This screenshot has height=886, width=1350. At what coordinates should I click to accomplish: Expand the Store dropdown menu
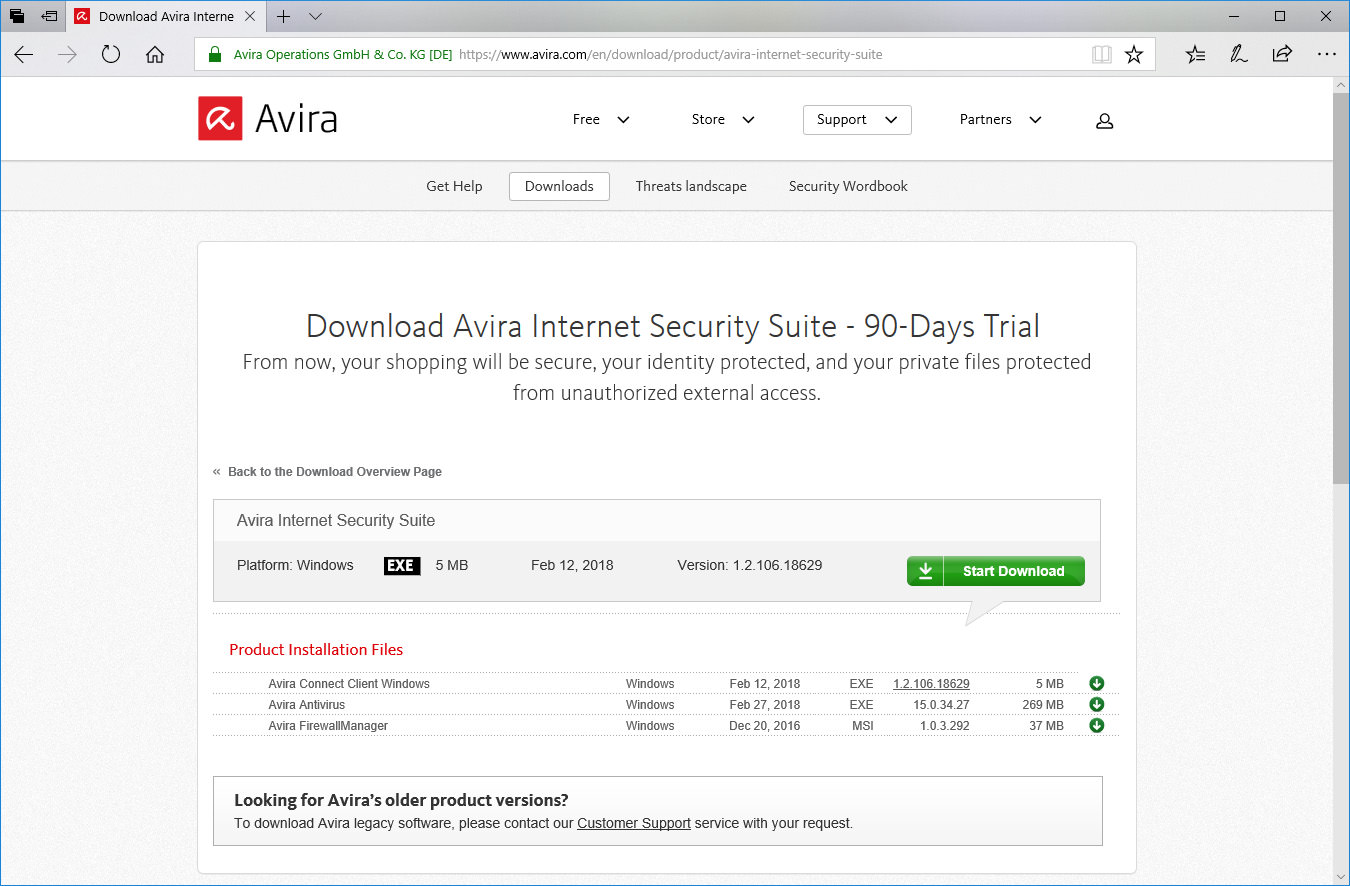(x=723, y=120)
